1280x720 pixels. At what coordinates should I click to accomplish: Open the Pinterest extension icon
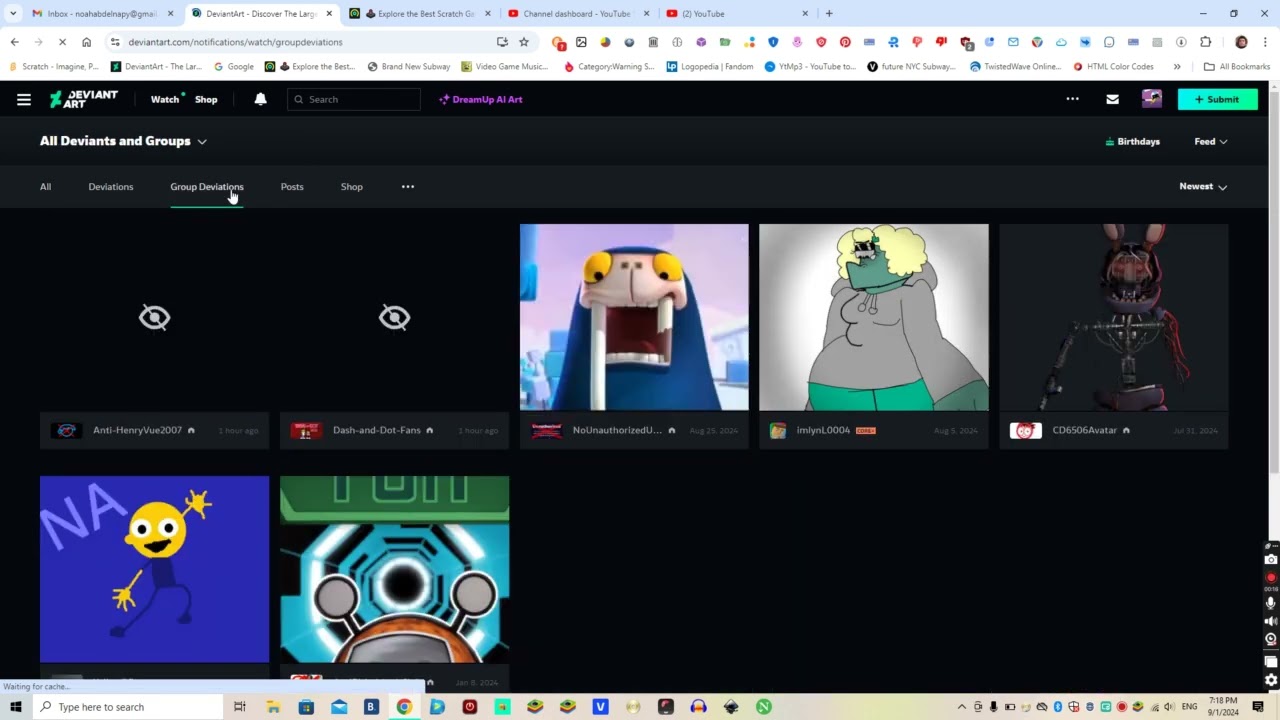click(x=845, y=42)
